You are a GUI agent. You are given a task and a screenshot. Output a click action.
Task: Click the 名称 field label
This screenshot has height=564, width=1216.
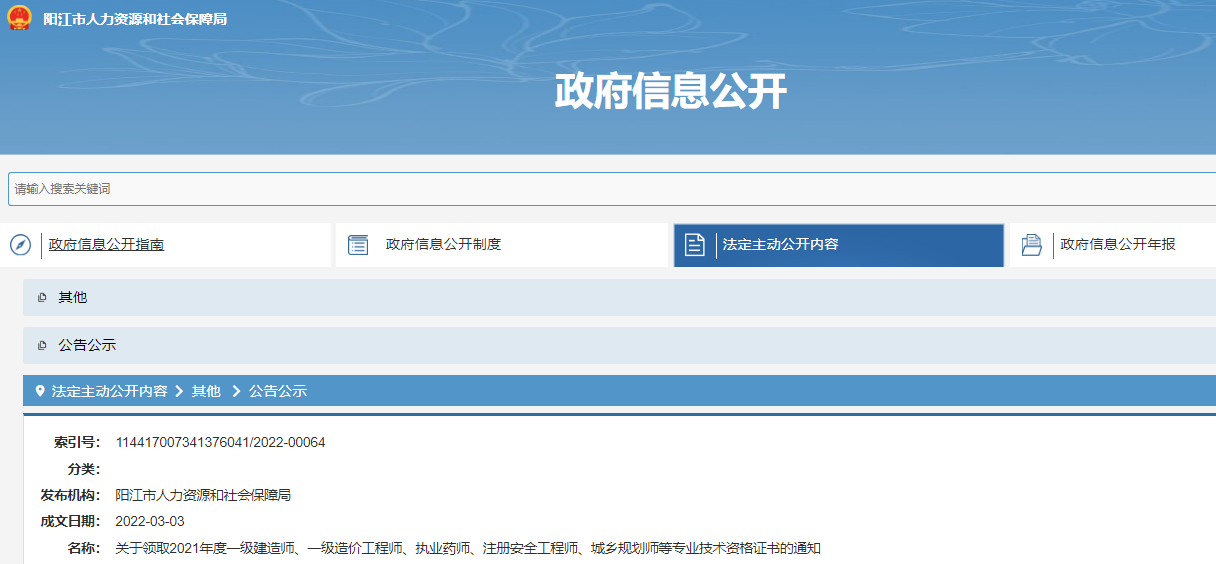pos(84,549)
